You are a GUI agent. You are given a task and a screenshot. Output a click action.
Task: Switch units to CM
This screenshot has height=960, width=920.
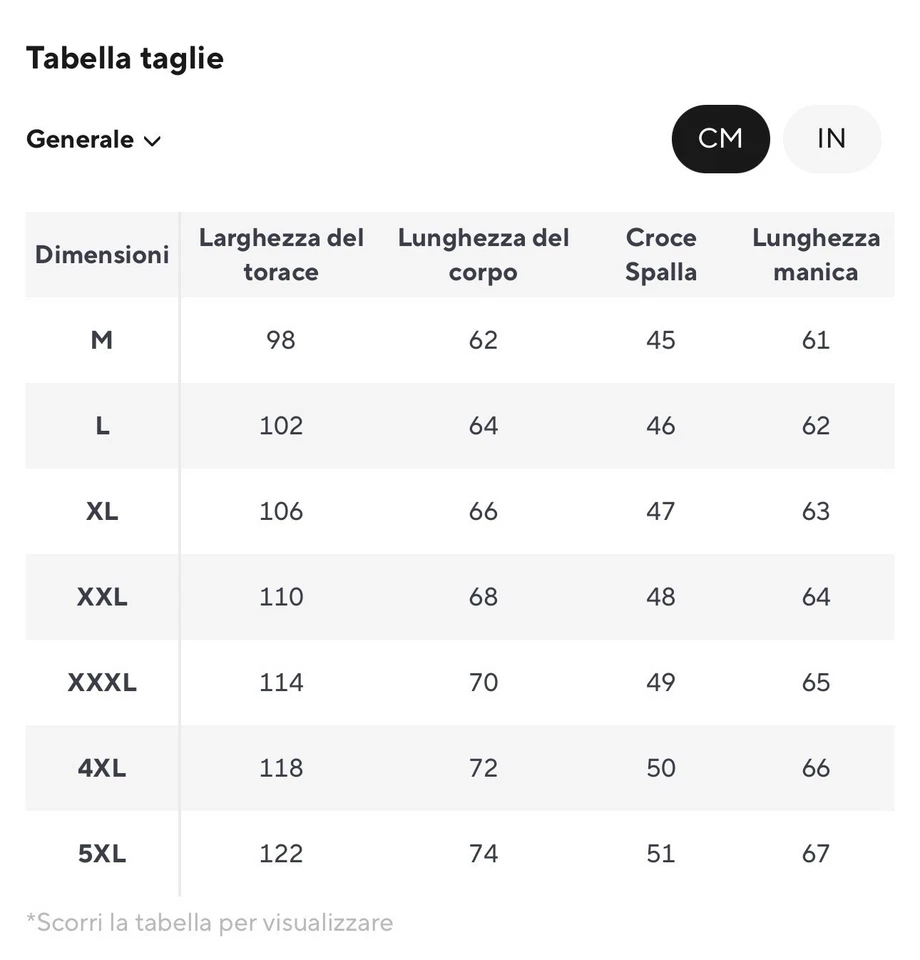(720, 139)
